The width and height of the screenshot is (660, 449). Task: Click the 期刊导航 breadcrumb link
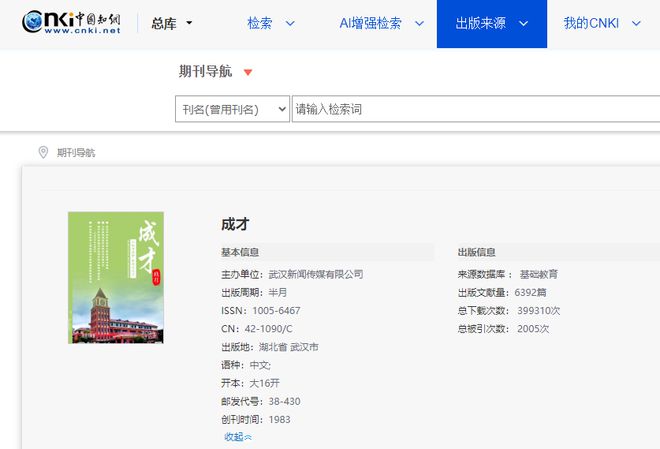click(x=76, y=152)
